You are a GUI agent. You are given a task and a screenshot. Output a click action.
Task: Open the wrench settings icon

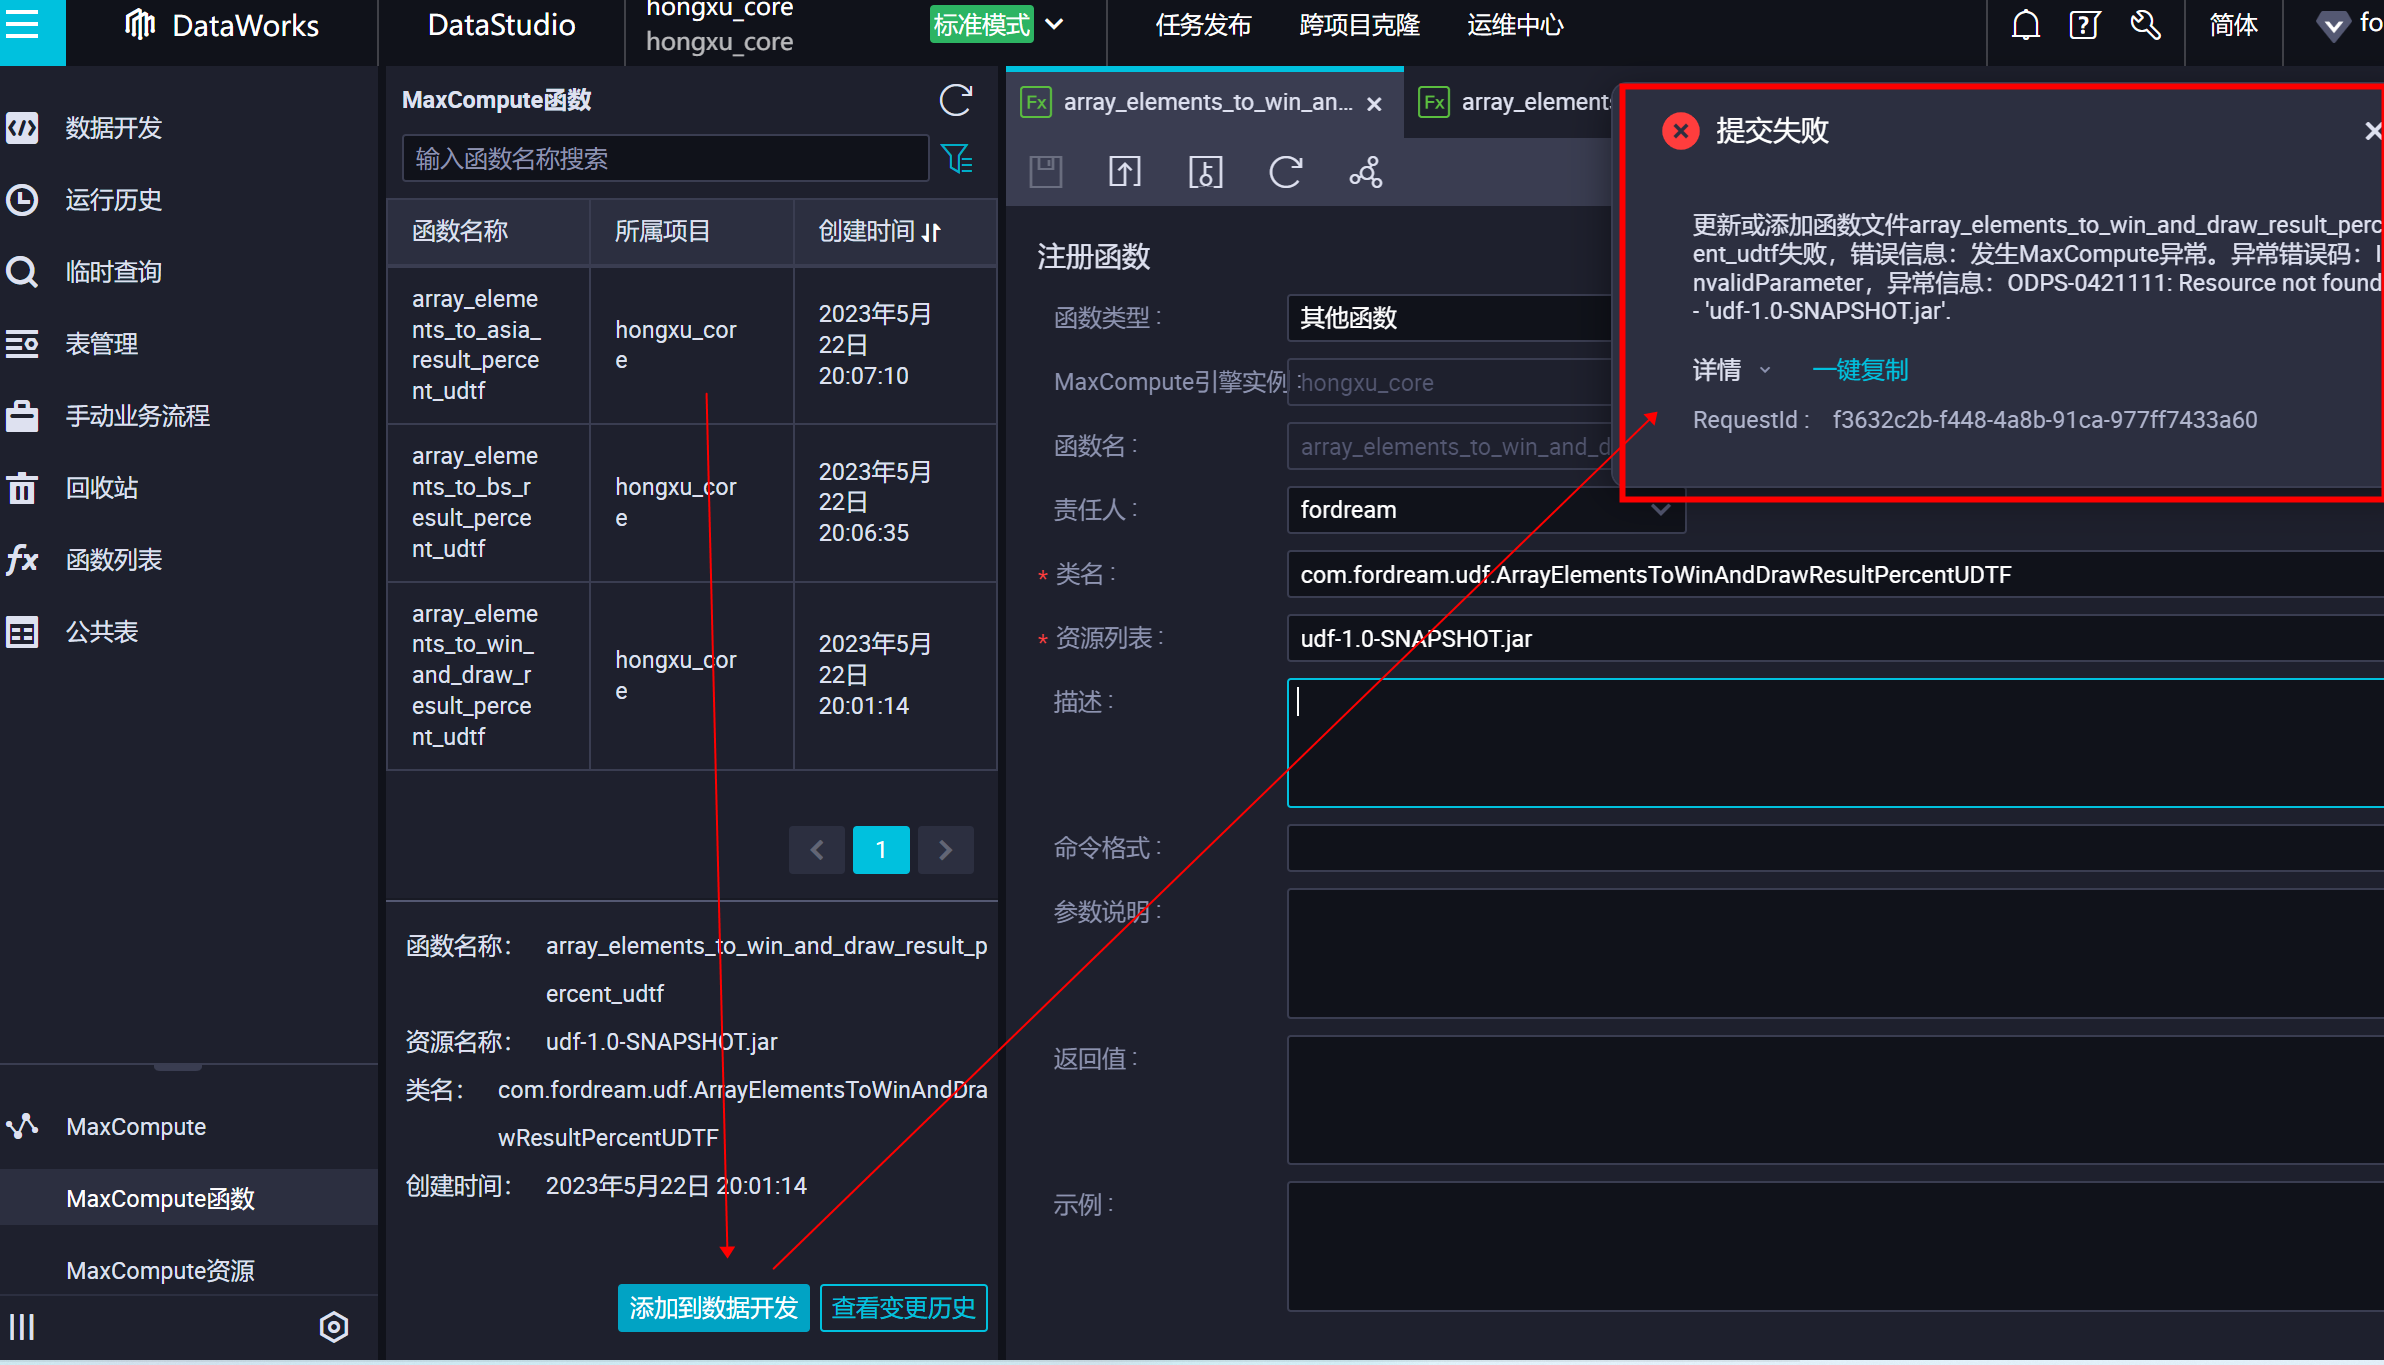[x=2146, y=25]
